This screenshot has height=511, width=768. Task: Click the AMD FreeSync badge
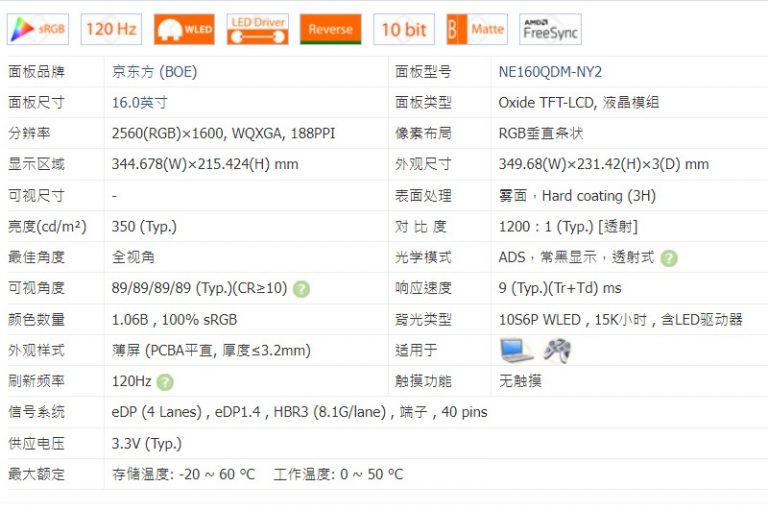pyautogui.click(x=550, y=29)
